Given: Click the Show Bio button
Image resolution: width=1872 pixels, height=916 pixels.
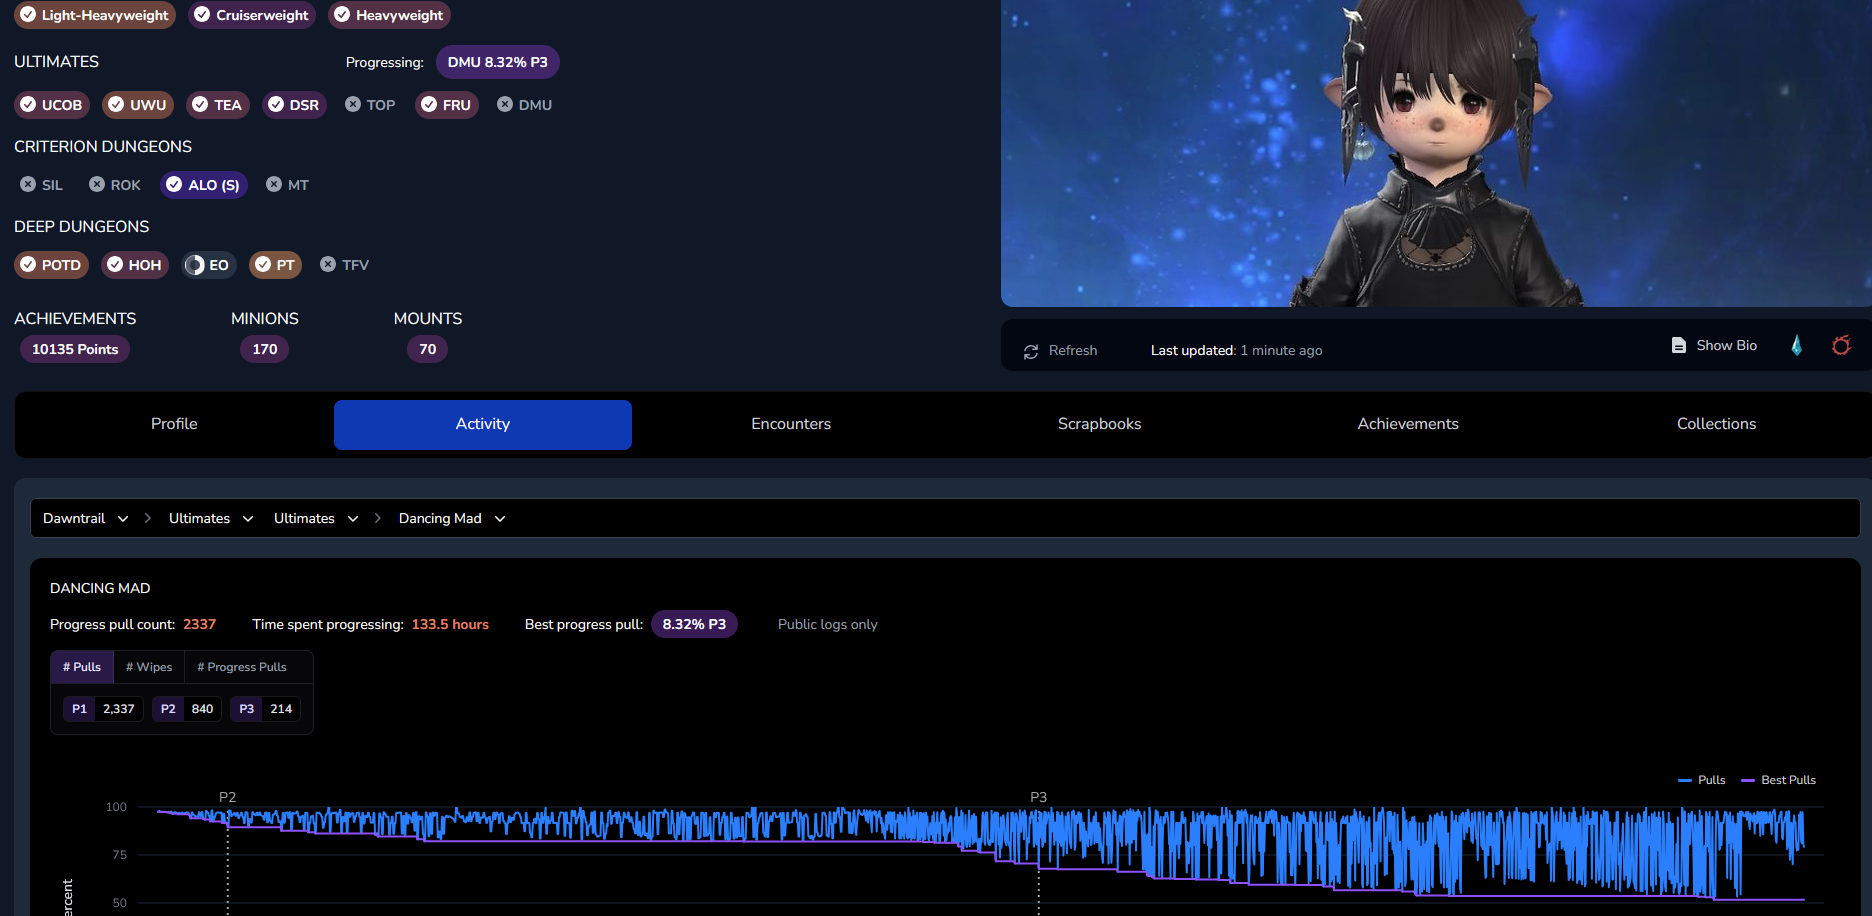Looking at the screenshot, I should coord(1714,345).
